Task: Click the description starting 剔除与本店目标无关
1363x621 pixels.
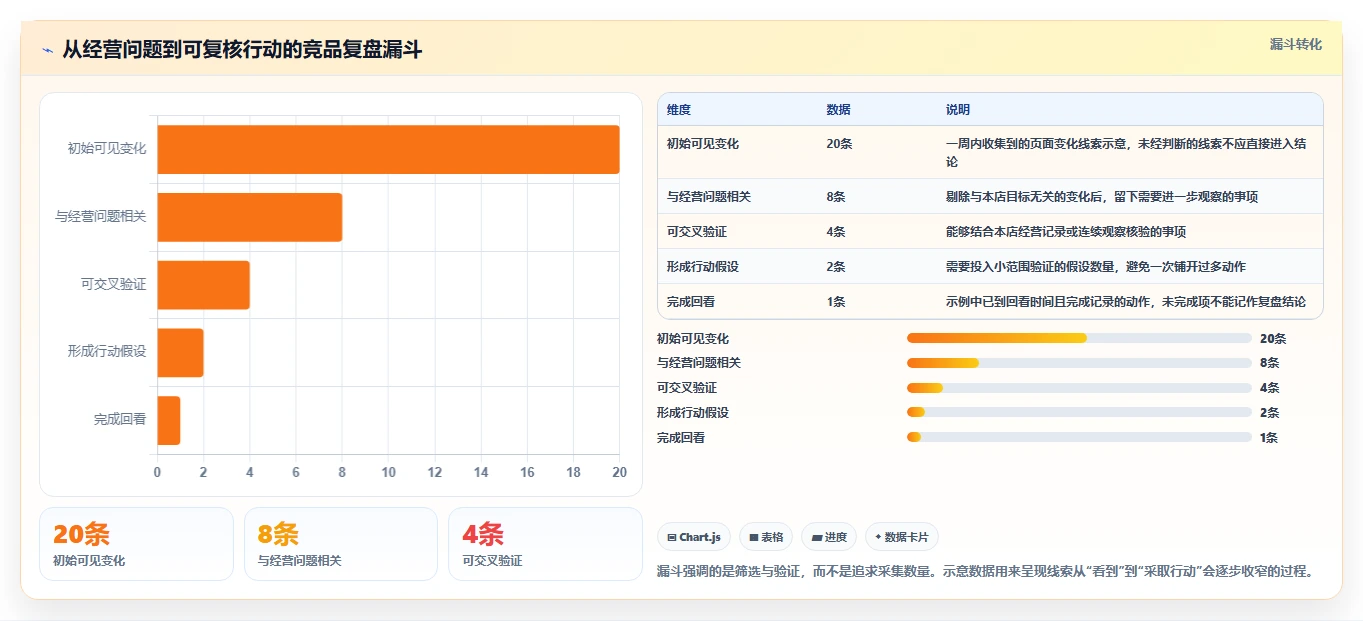Action: click(x=1102, y=197)
